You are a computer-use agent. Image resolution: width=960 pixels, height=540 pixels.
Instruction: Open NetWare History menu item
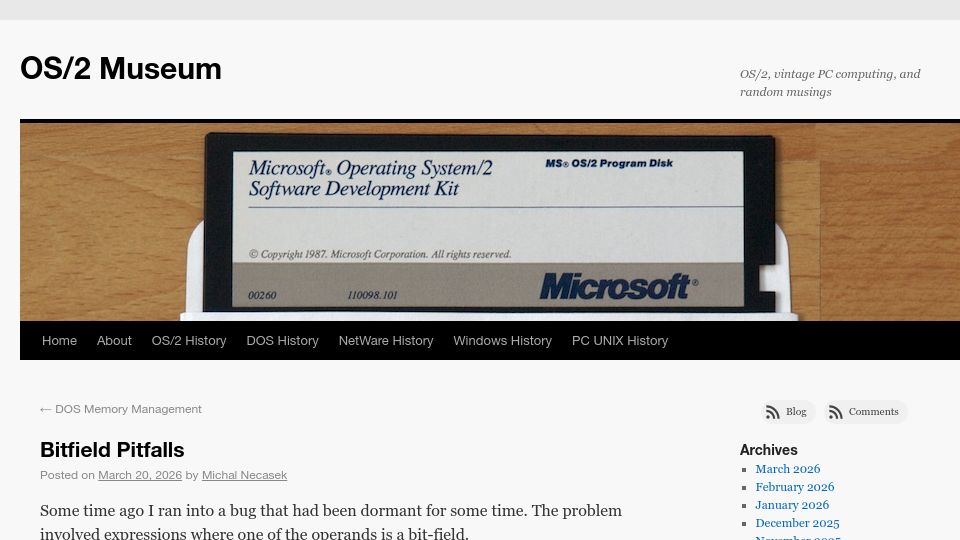386,340
